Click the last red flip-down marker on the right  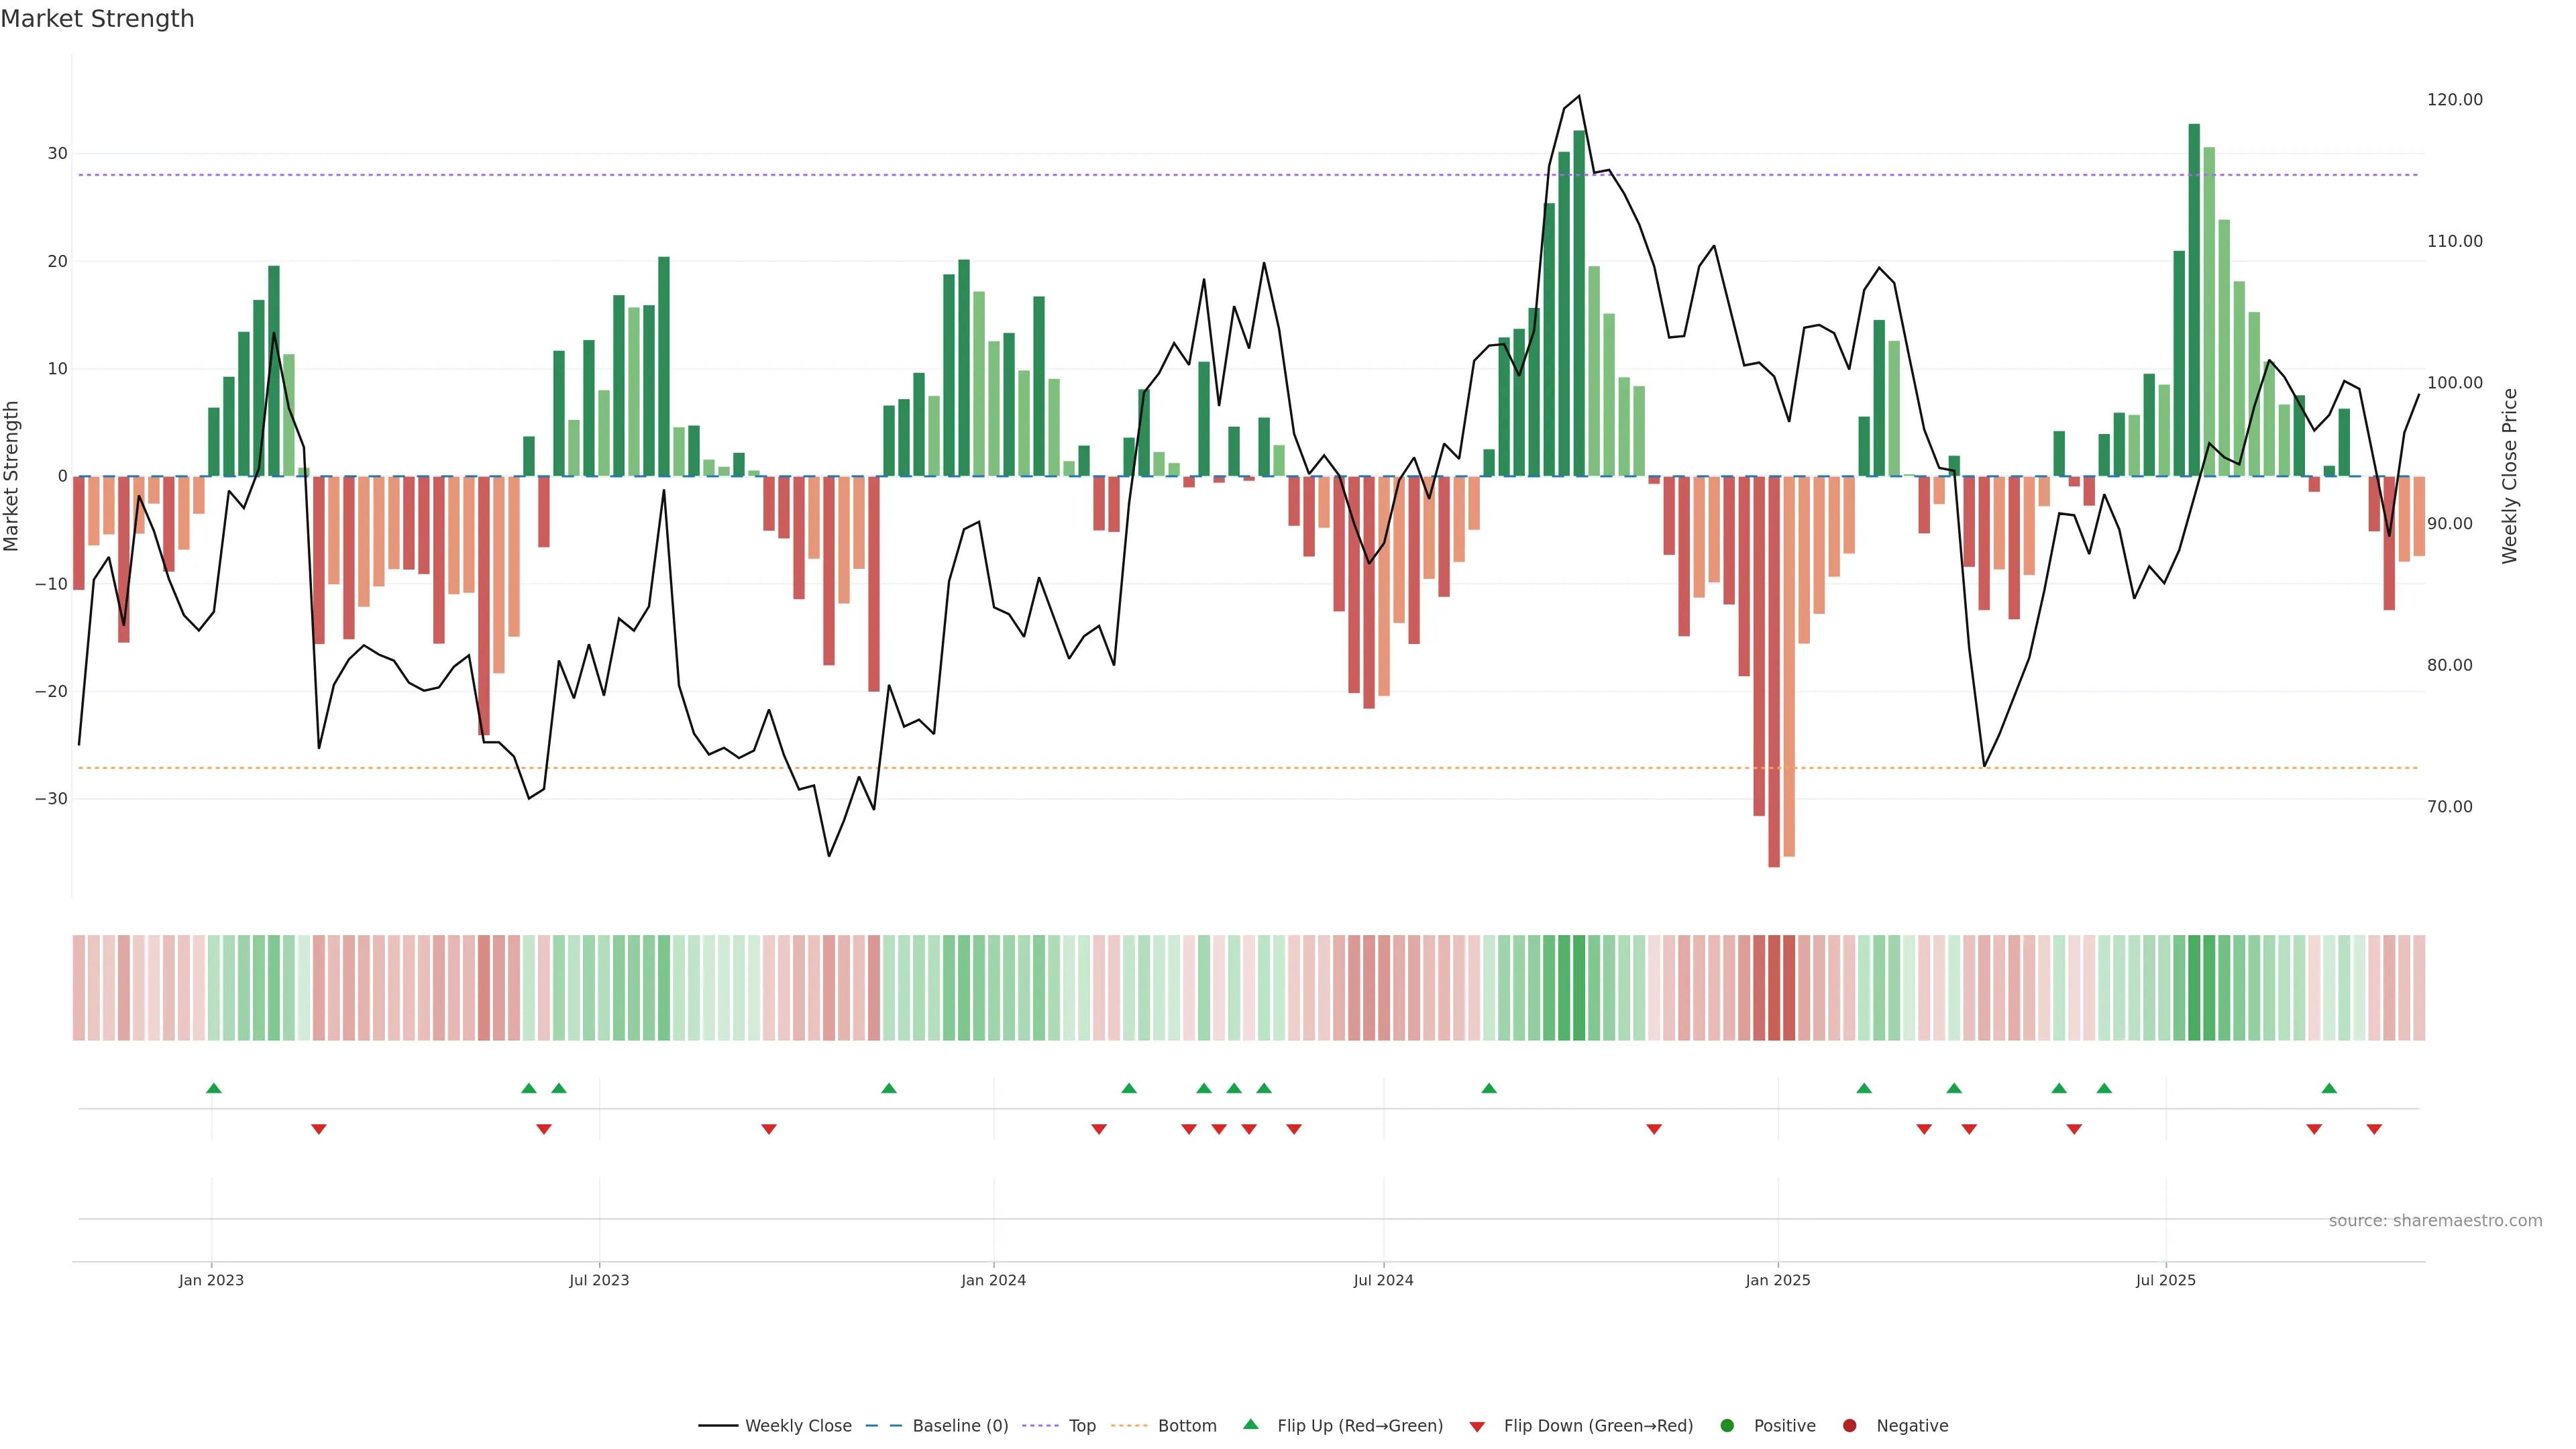(2374, 1129)
